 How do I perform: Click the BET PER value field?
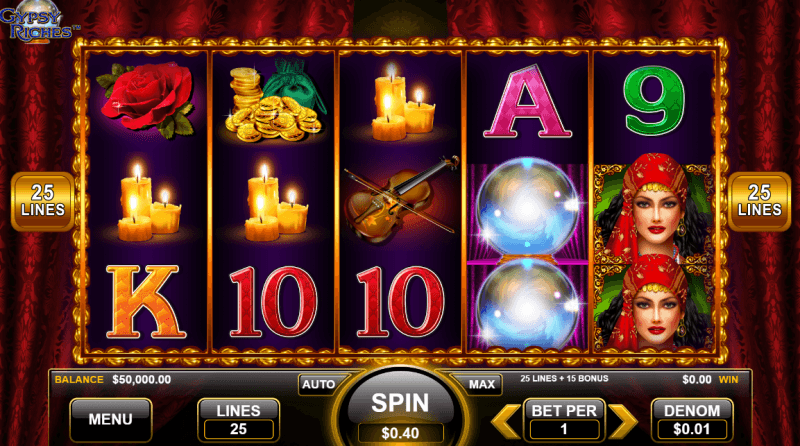pyautogui.click(x=564, y=429)
